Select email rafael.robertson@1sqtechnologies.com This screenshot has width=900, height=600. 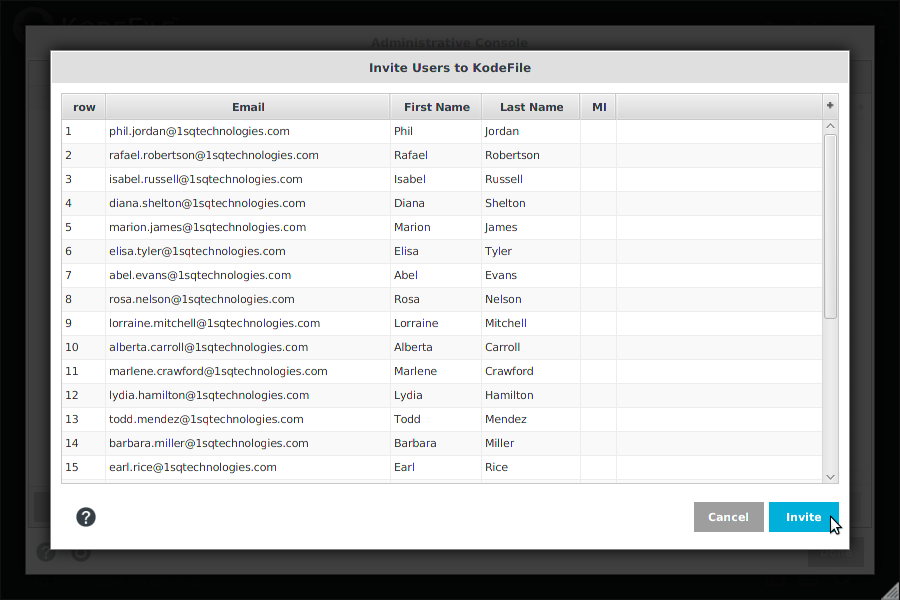point(248,156)
